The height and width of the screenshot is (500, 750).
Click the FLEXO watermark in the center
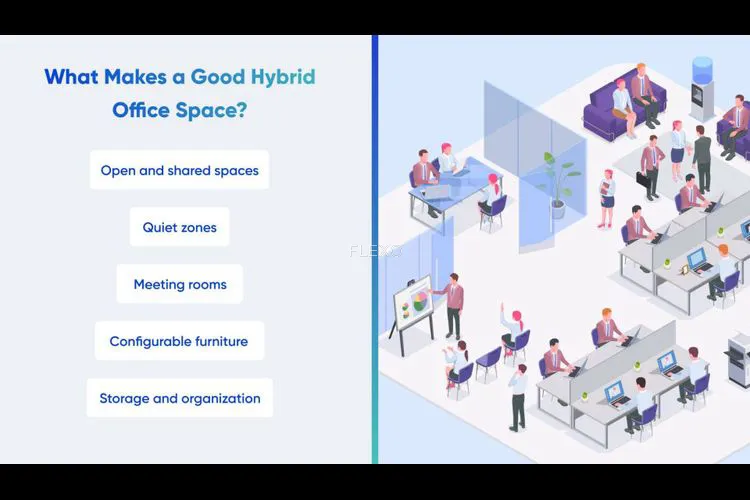point(375,251)
